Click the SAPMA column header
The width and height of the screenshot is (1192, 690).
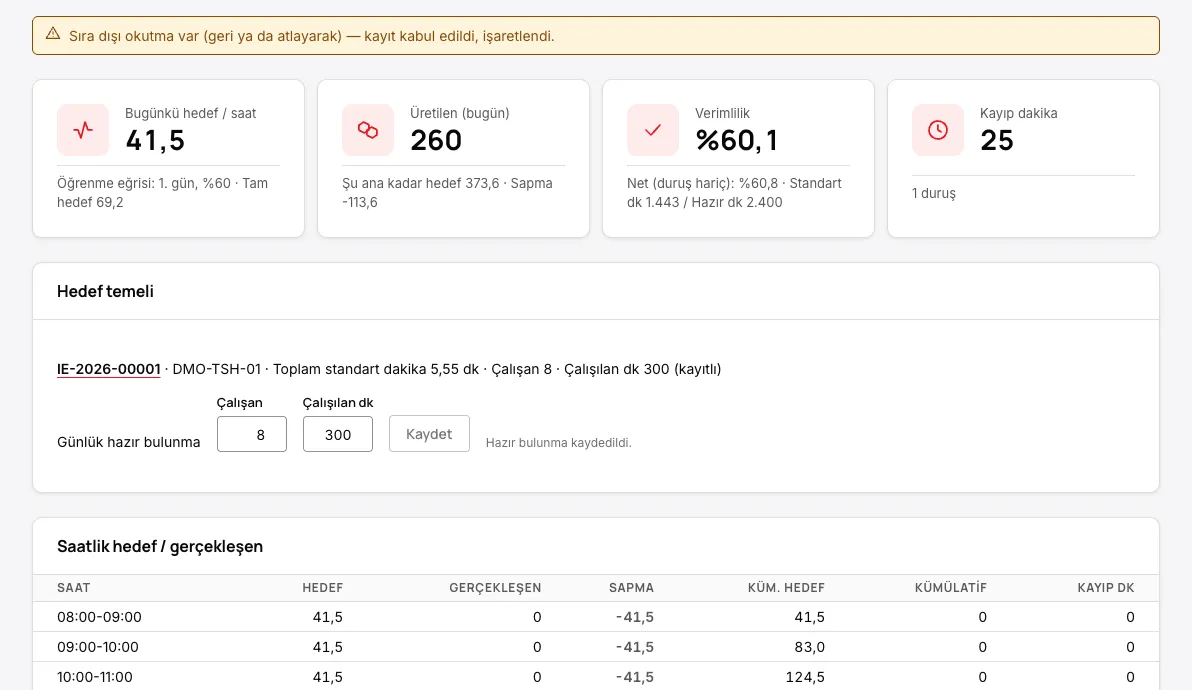[x=631, y=587]
